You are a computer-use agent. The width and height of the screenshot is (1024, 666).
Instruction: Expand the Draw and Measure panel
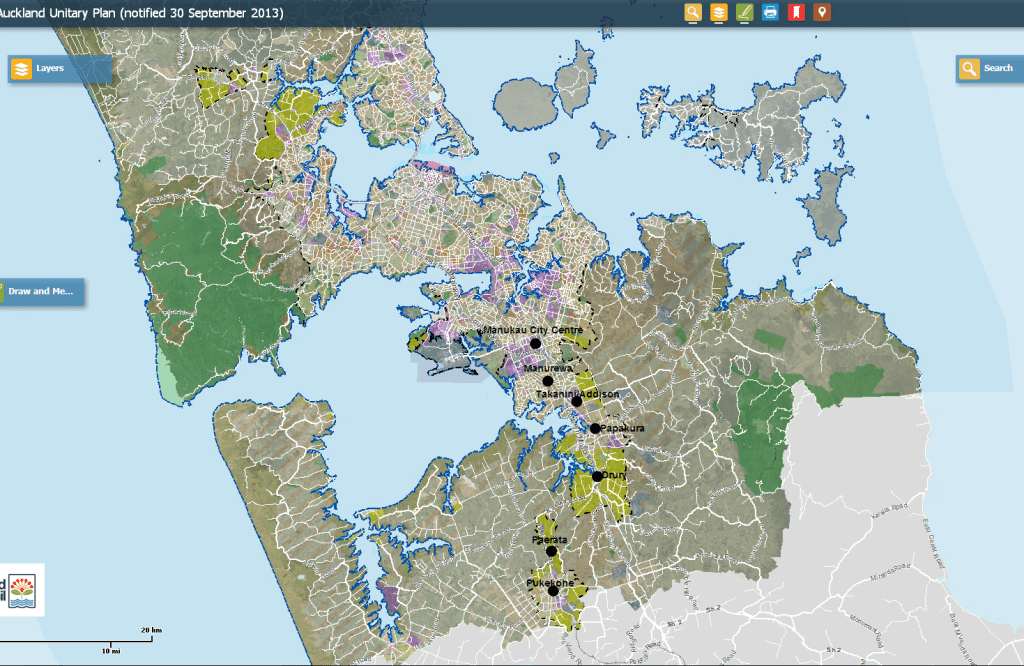(40, 292)
